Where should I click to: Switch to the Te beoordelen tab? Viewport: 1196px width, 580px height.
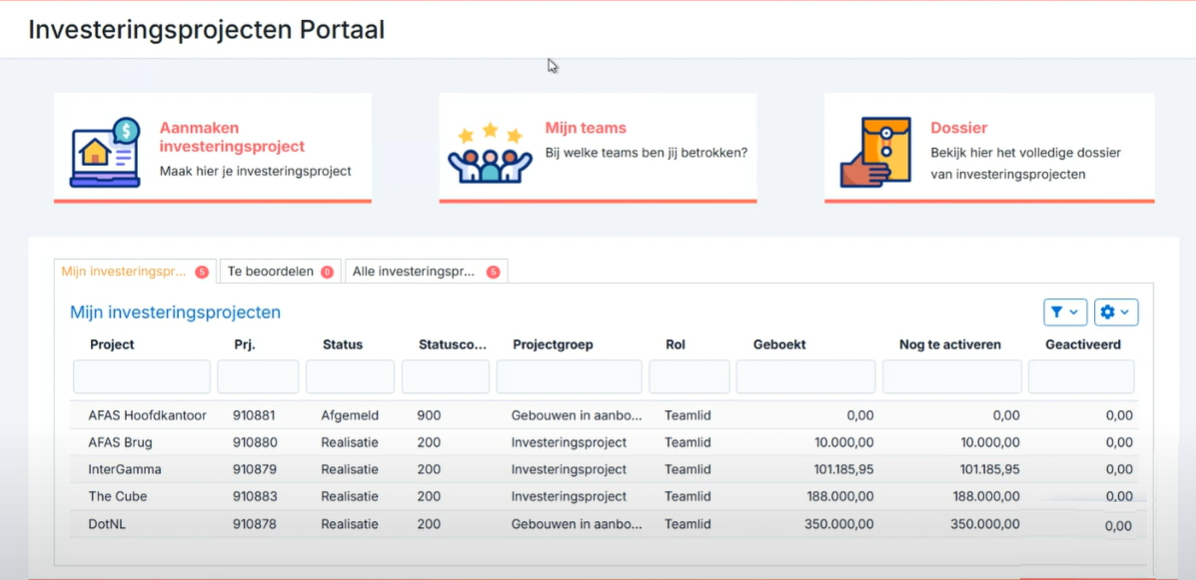pyautogui.click(x=280, y=272)
